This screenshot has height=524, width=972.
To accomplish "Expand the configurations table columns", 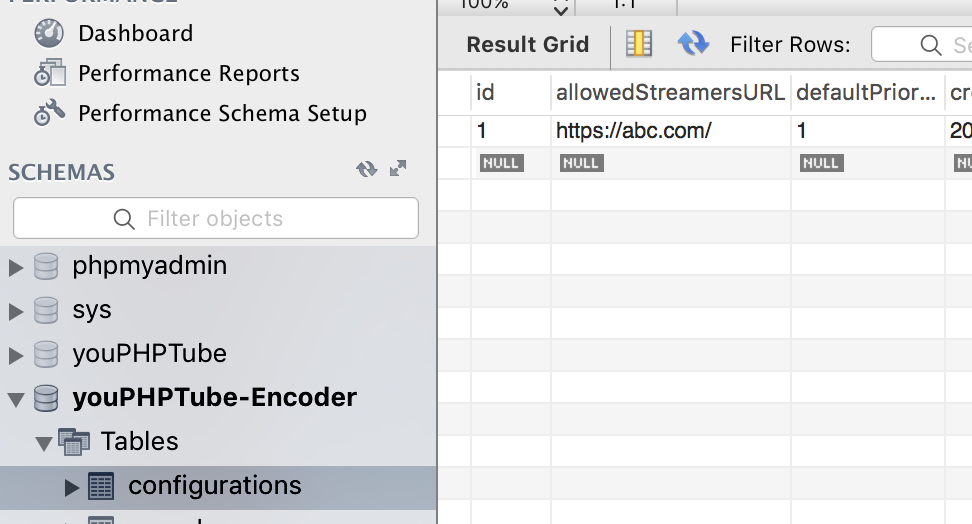I will click(72, 487).
